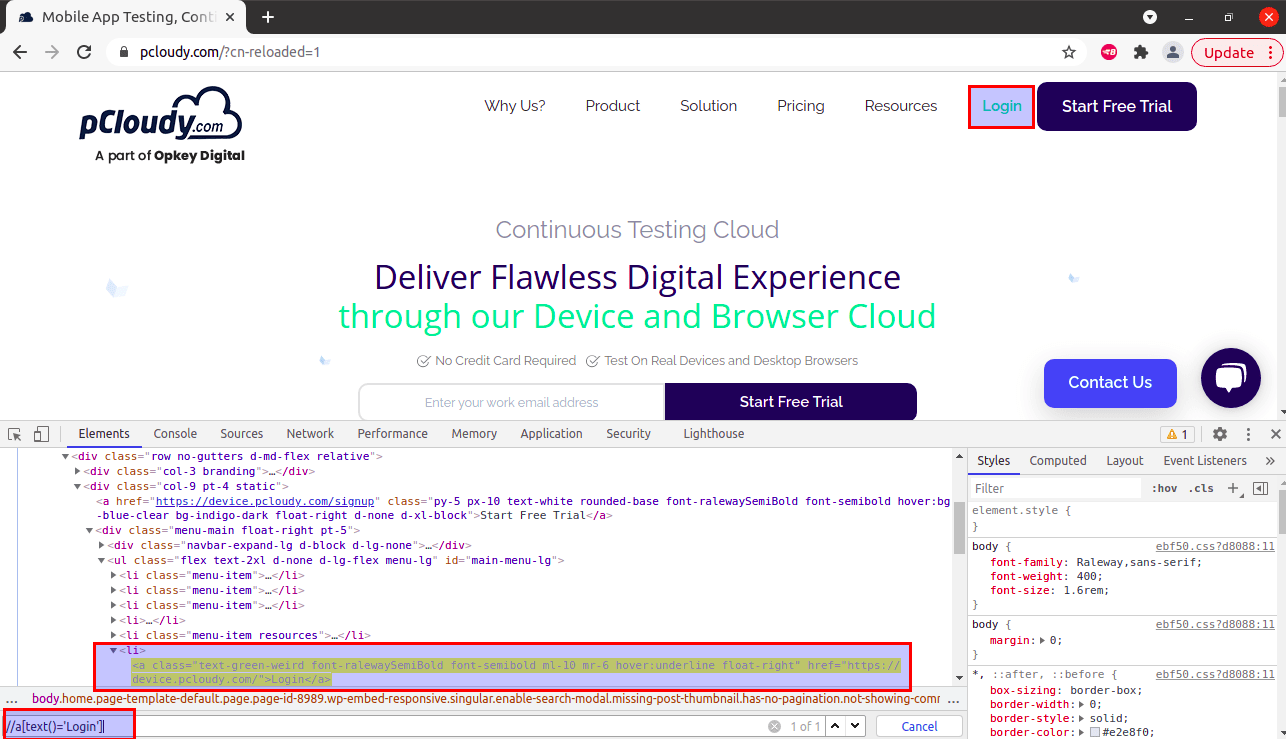The image size is (1286, 739).
Task: Expand the menu-item resources li node
Action: (x=114, y=635)
